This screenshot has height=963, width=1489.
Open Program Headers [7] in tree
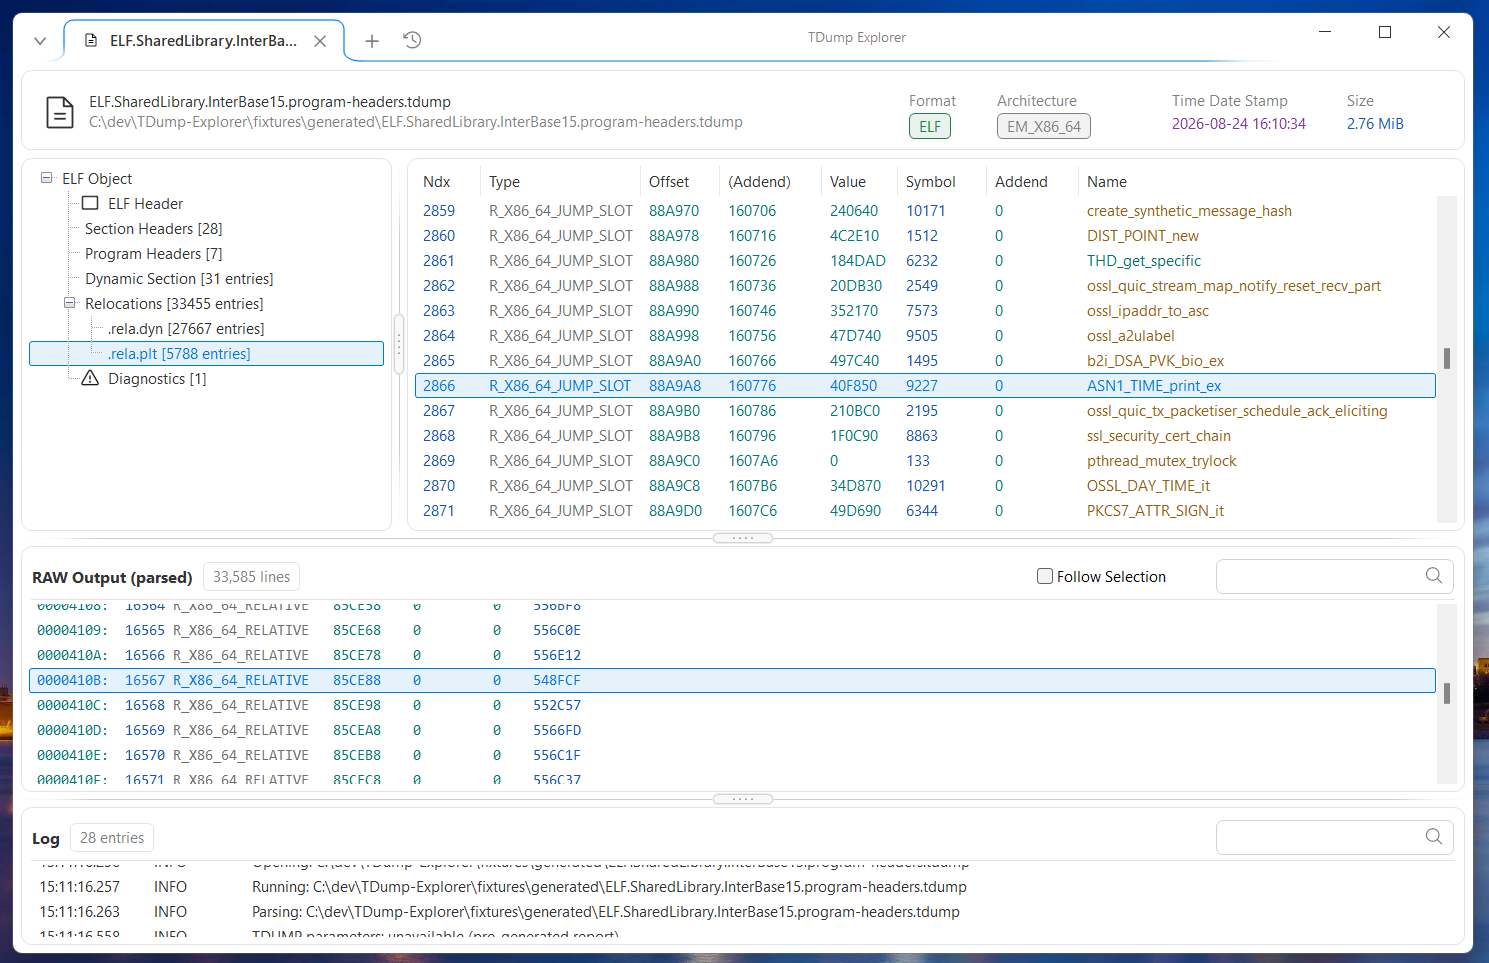point(154,253)
